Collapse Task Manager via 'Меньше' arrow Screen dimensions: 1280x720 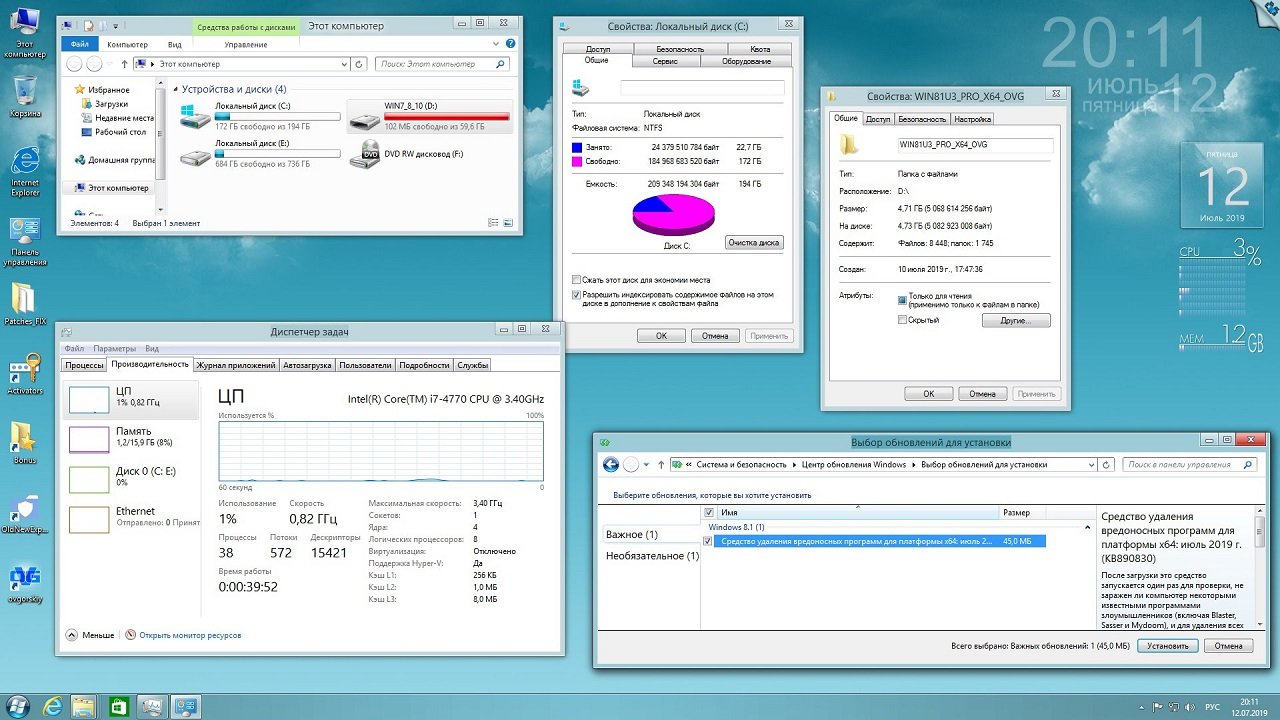(72, 635)
